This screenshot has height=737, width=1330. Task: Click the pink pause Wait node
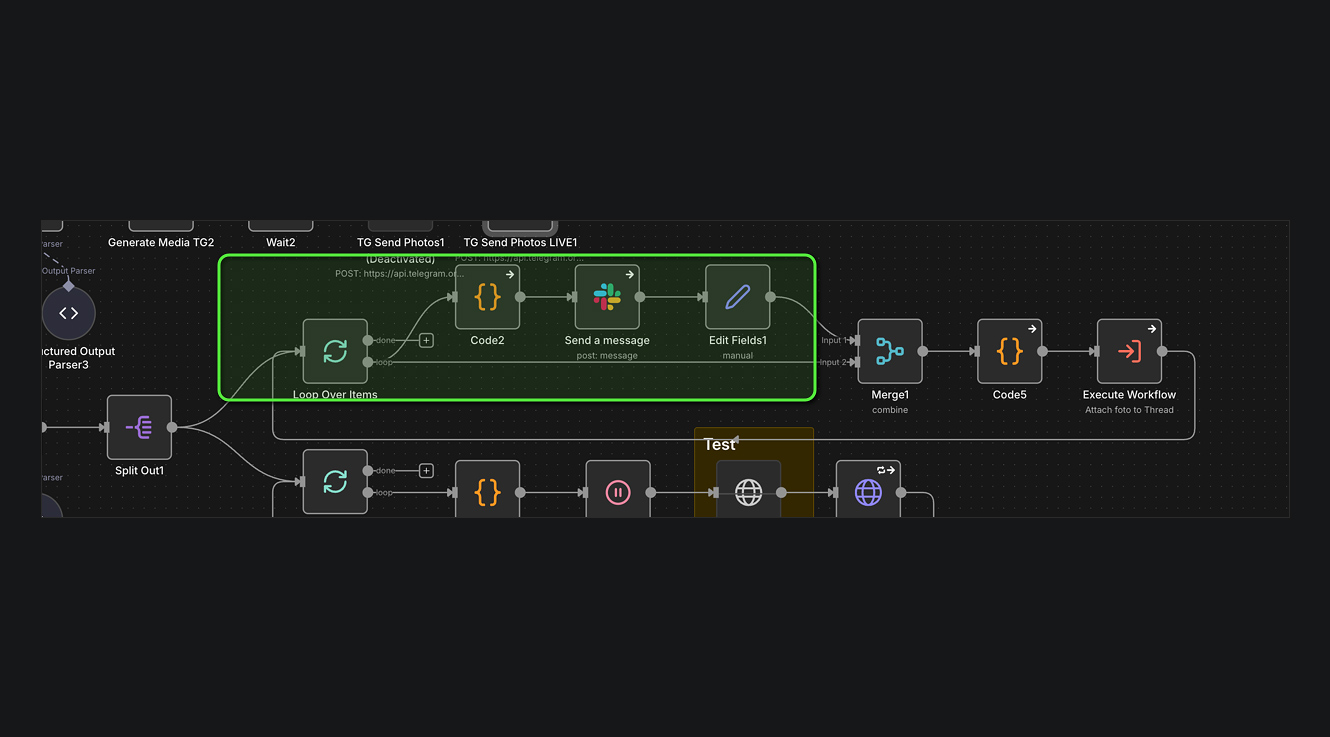click(618, 492)
